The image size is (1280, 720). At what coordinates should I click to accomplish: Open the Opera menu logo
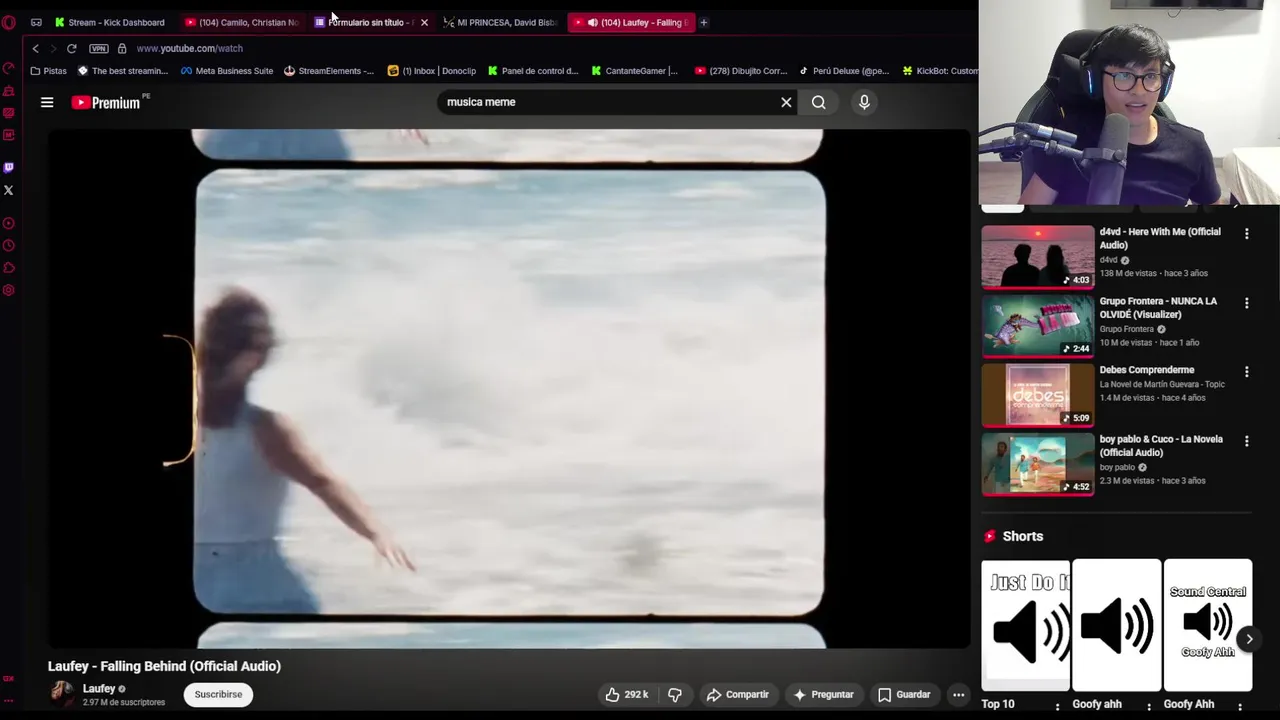pos(9,22)
